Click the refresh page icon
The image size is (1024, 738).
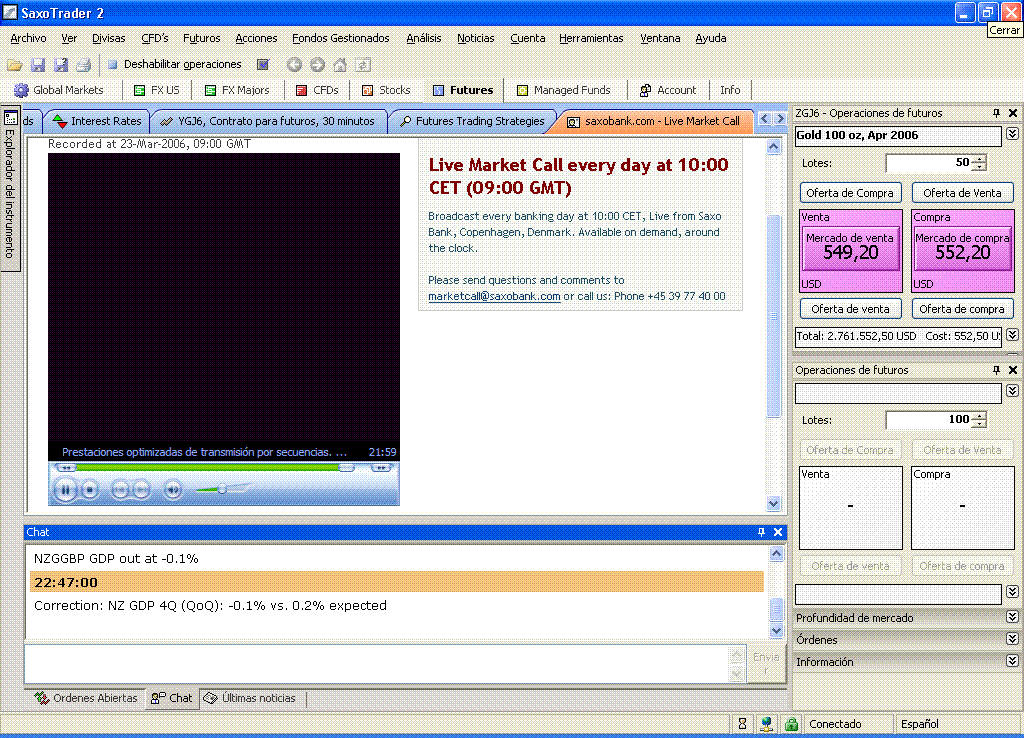pos(363,64)
